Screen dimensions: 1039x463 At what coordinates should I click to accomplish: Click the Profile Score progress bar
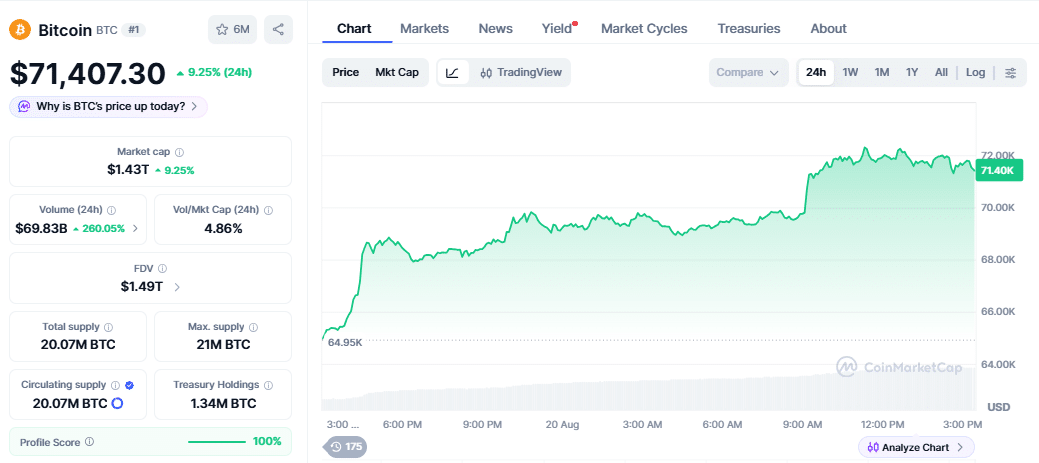tap(217, 442)
